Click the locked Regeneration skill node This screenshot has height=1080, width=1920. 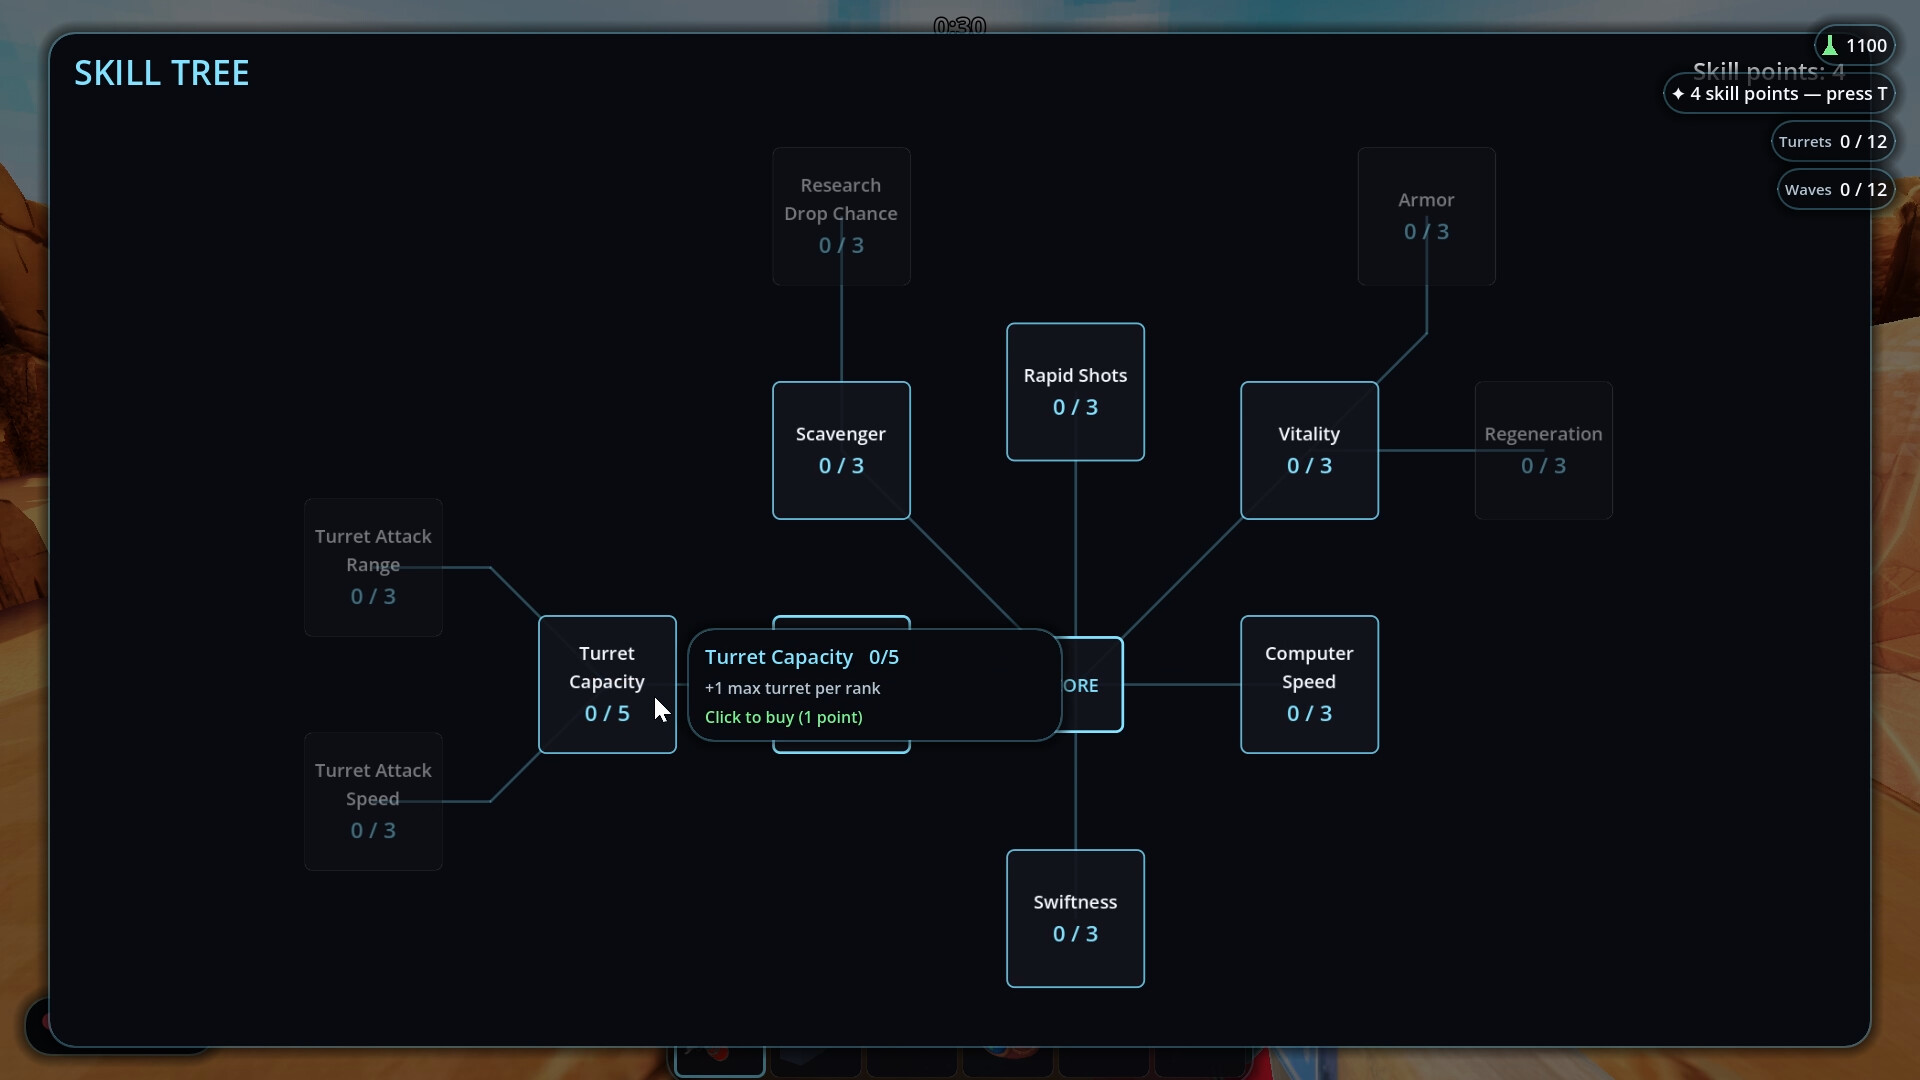point(1543,450)
